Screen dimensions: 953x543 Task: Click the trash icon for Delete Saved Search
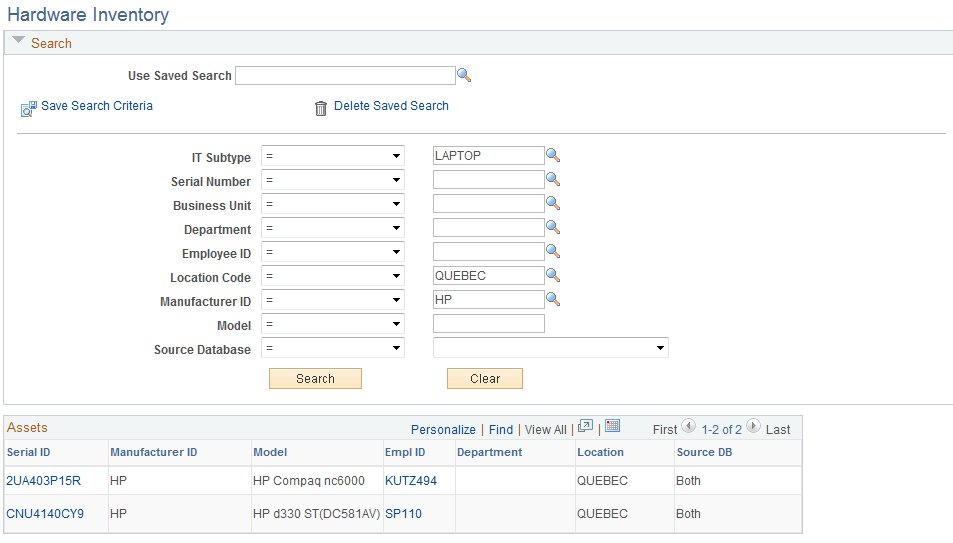pos(321,108)
